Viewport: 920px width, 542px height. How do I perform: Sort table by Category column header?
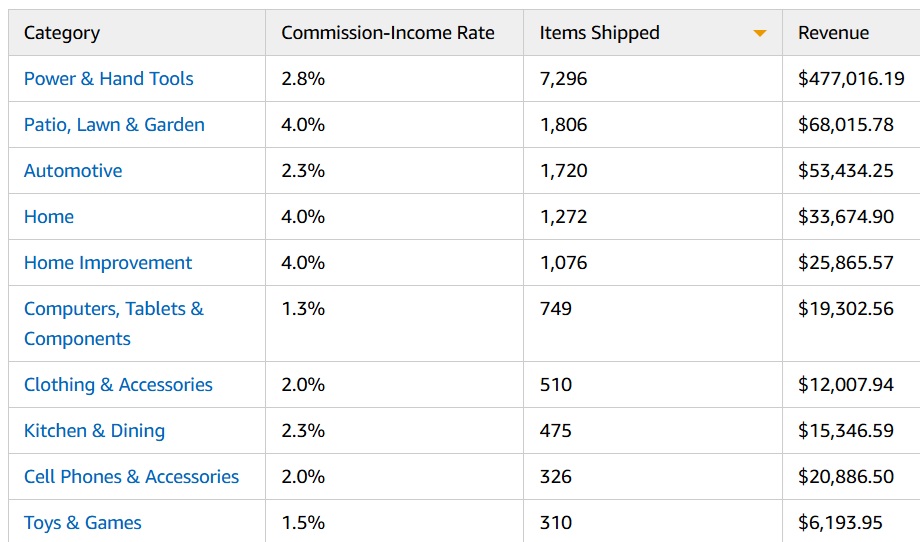[x=62, y=33]
